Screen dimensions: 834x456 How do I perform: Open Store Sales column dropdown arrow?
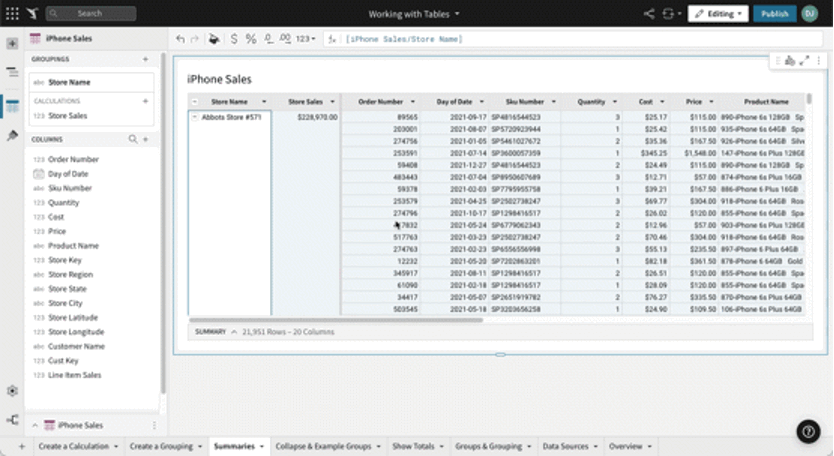332,101
